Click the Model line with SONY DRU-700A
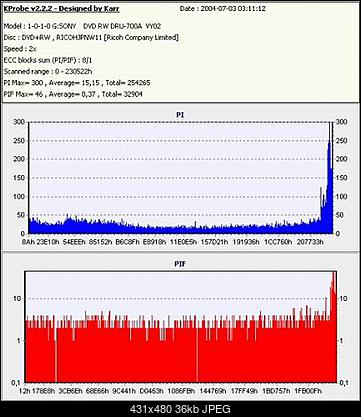Screen dimensions: 361x417 (x=83, y=26)
